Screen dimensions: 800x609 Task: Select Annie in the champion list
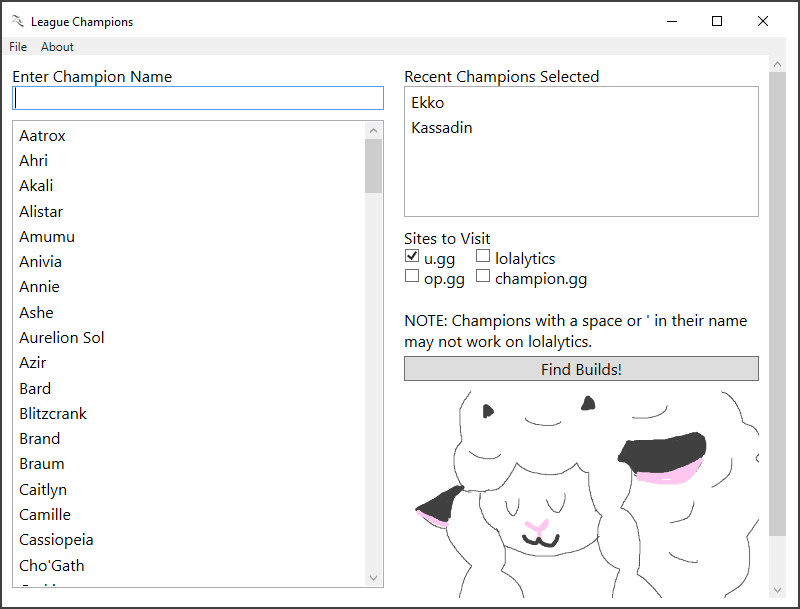pyautogui.click(x=189, y=287)
